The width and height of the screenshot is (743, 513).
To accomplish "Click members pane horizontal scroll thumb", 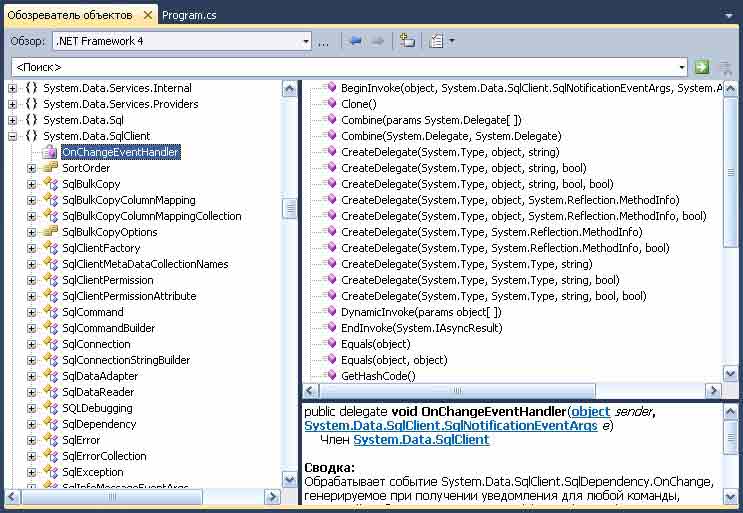I will pos(457,391).
